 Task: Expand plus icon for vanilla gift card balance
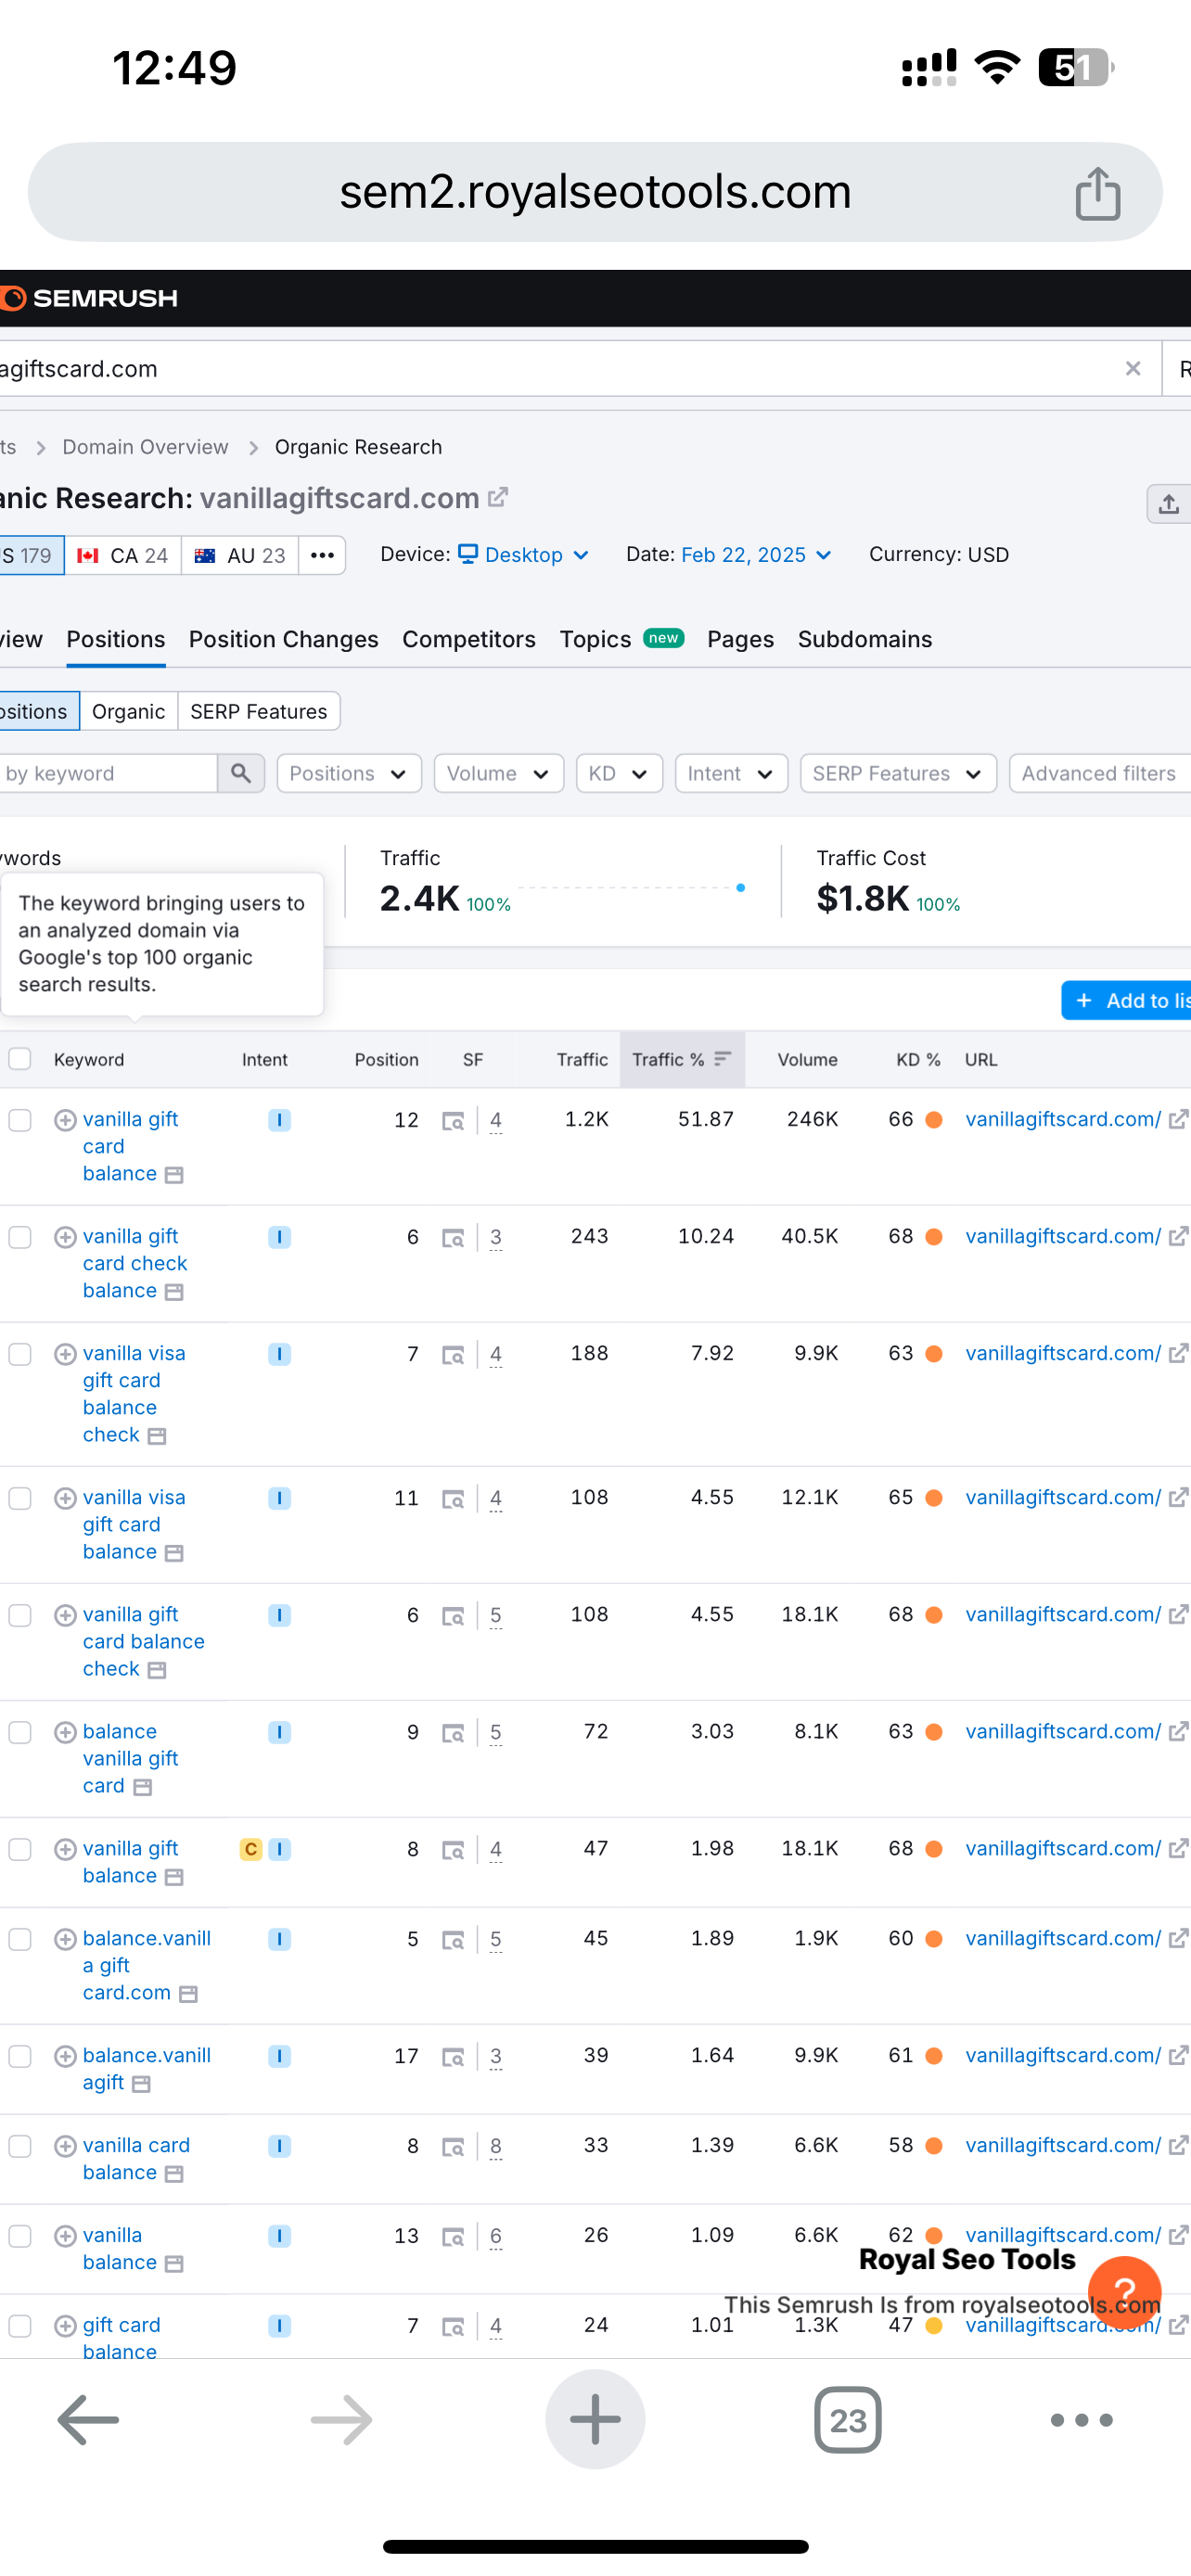tap(65, 1120)
